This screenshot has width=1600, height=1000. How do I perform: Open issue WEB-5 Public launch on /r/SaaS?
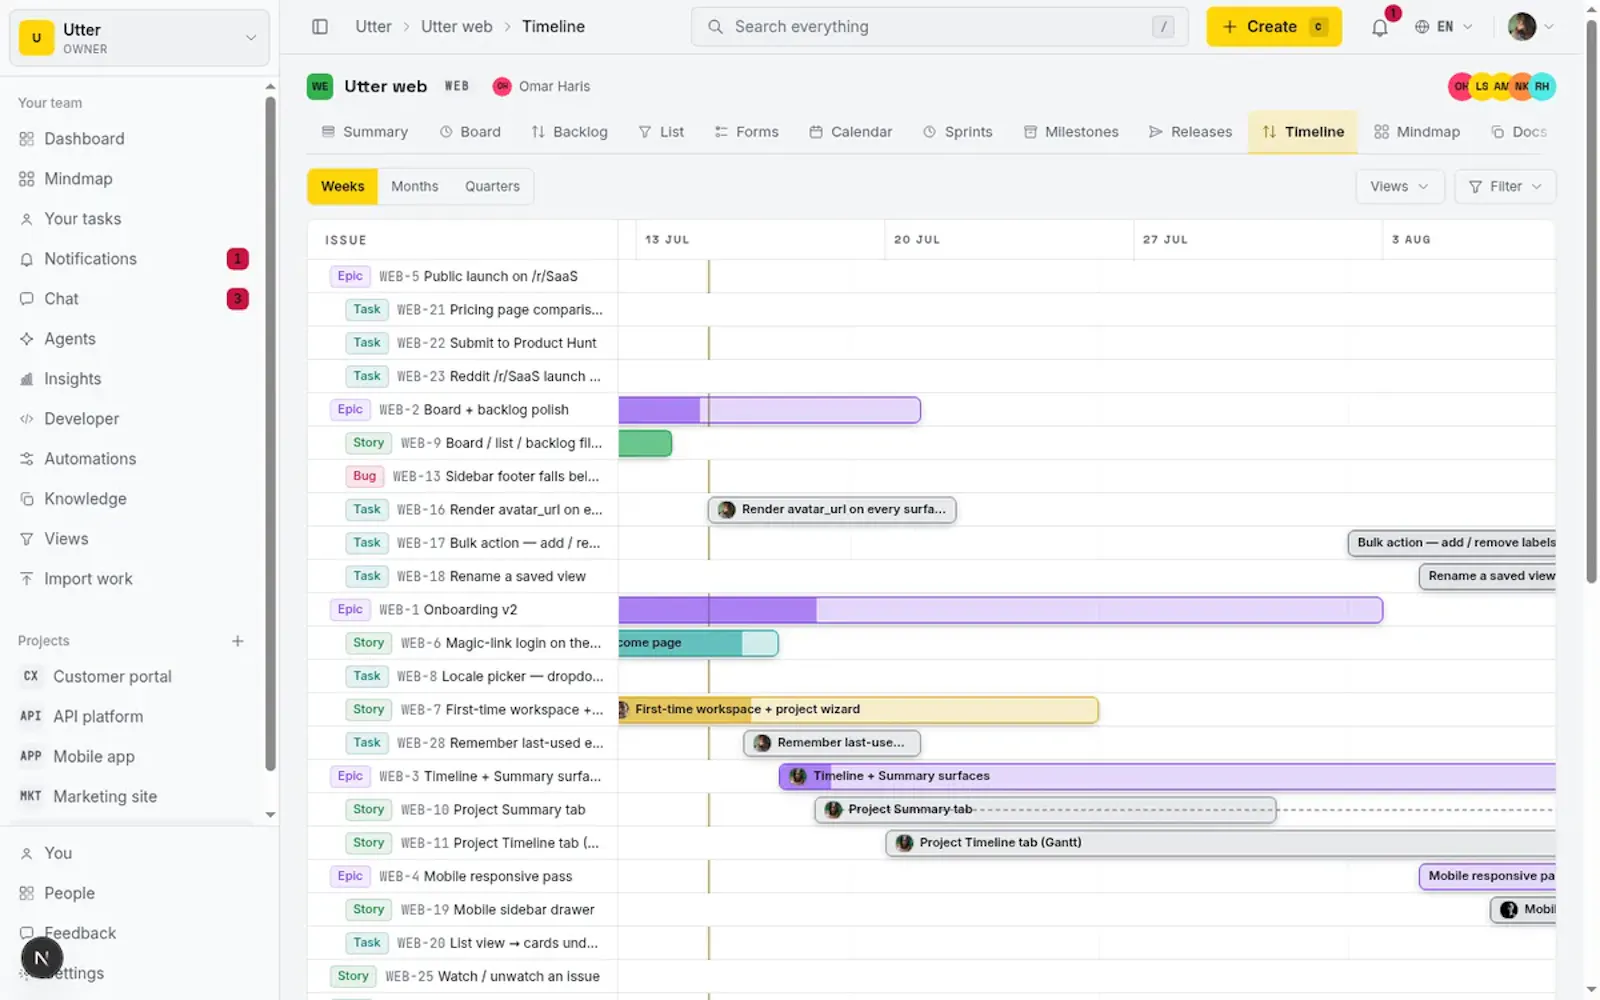point(478,276)
